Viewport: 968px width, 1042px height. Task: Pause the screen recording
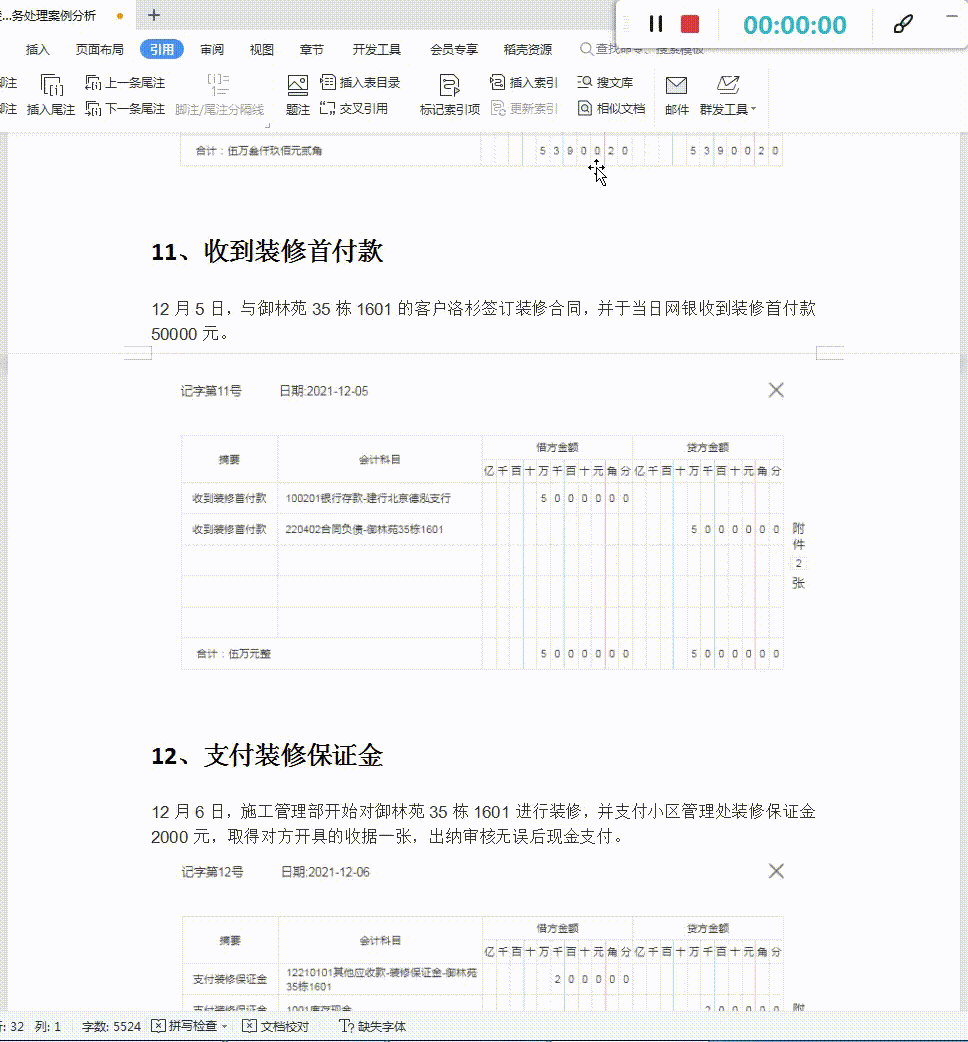click(657, 25)
